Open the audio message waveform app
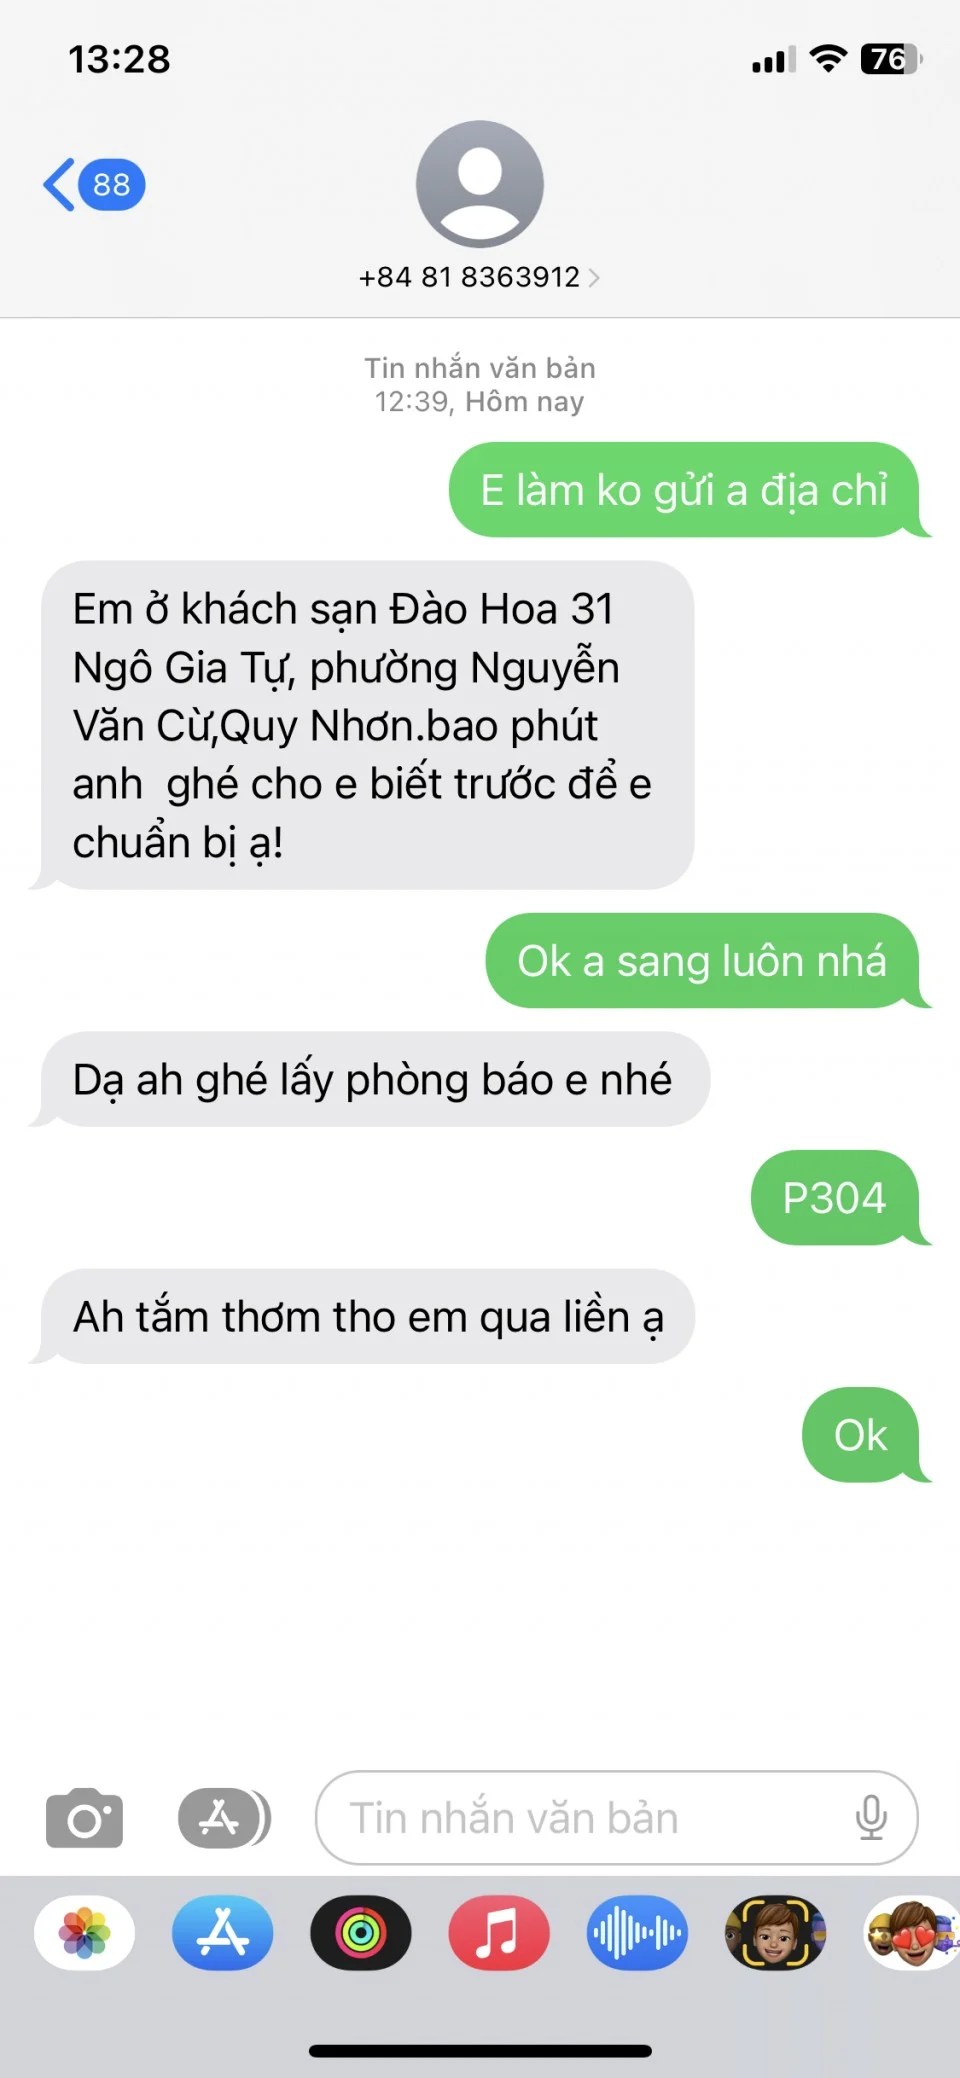Viewport: 960px width, 2078px height. click(x=637, y=1932)
